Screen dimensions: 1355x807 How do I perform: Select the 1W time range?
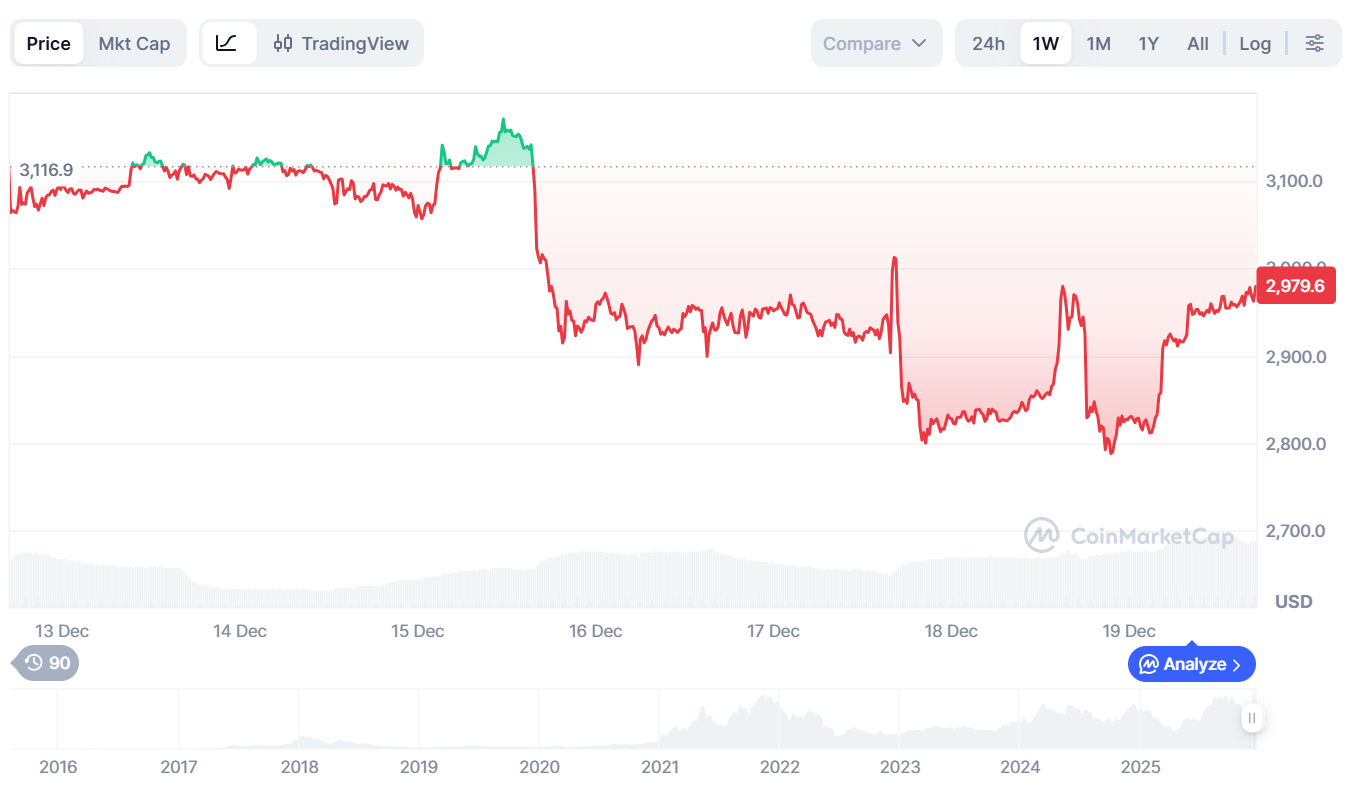coord(1046,43)
